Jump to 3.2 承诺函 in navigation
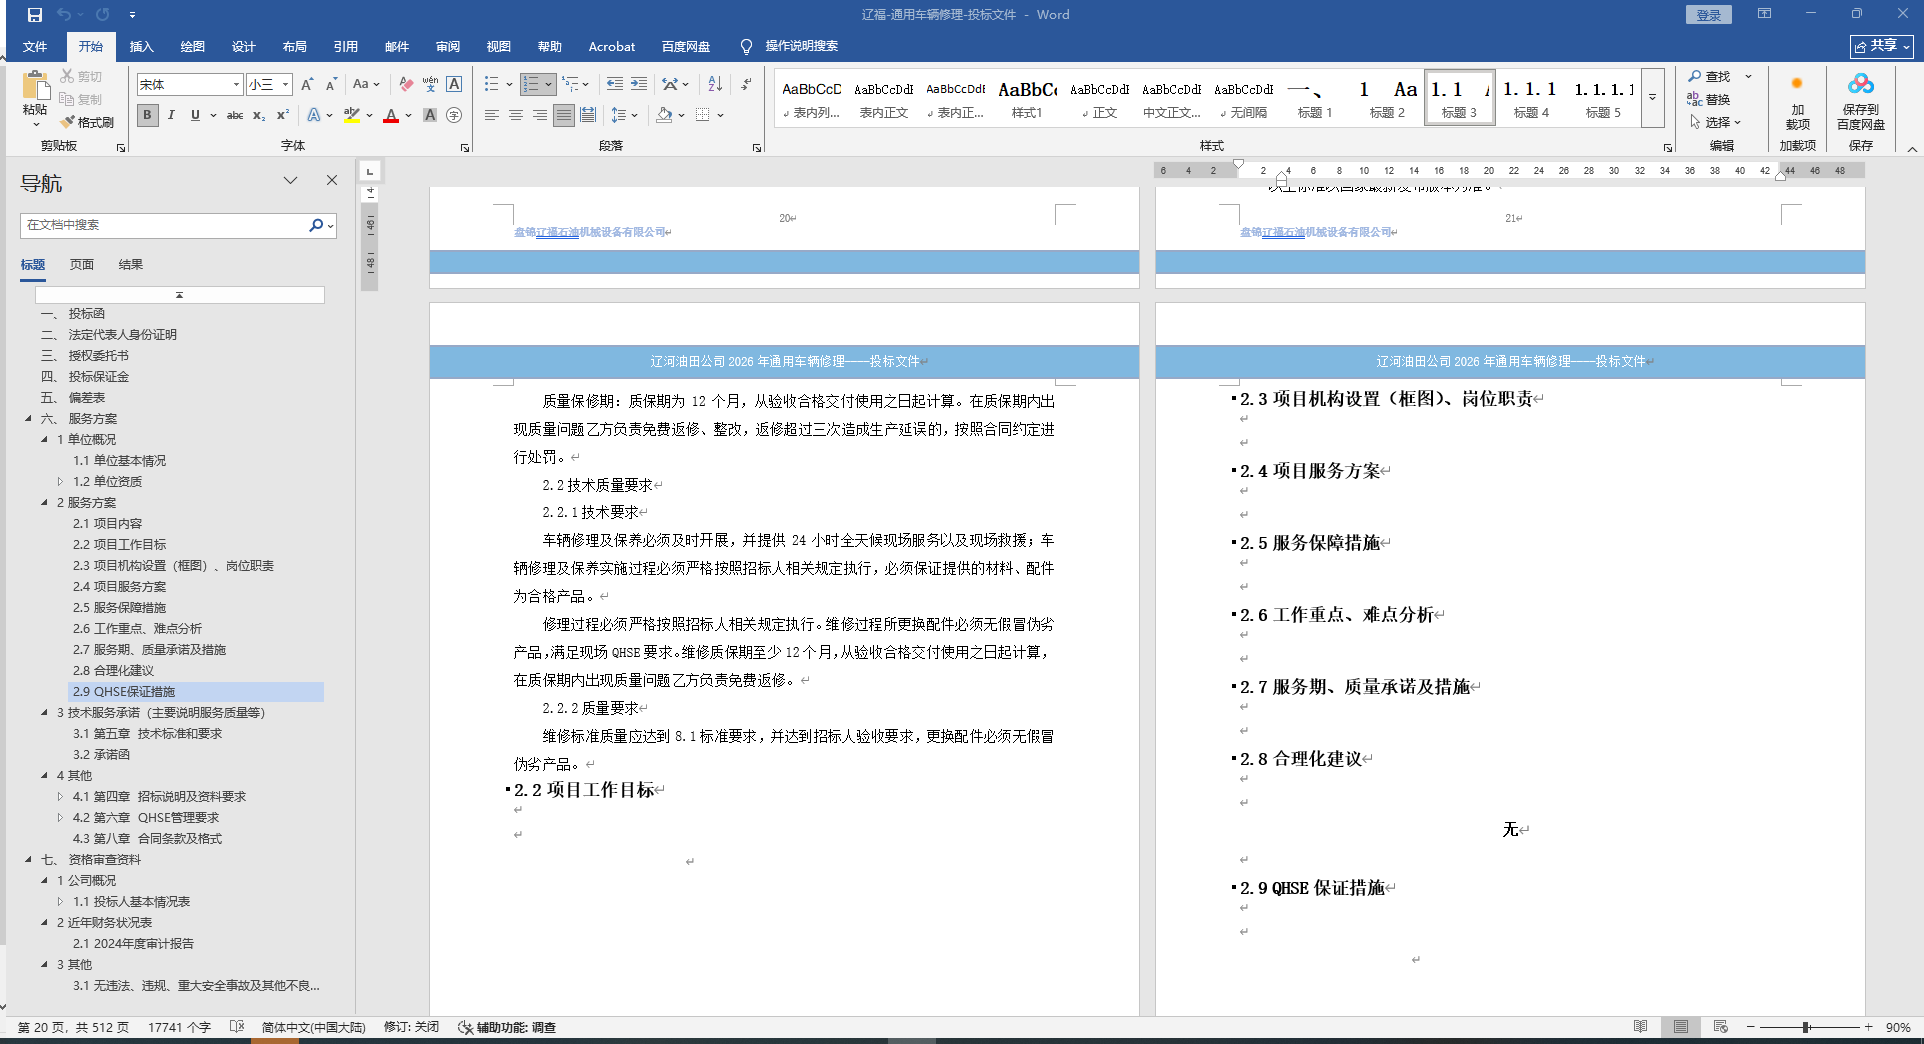The height and width of the screenshot is (1044, 1924). [101, 755]
